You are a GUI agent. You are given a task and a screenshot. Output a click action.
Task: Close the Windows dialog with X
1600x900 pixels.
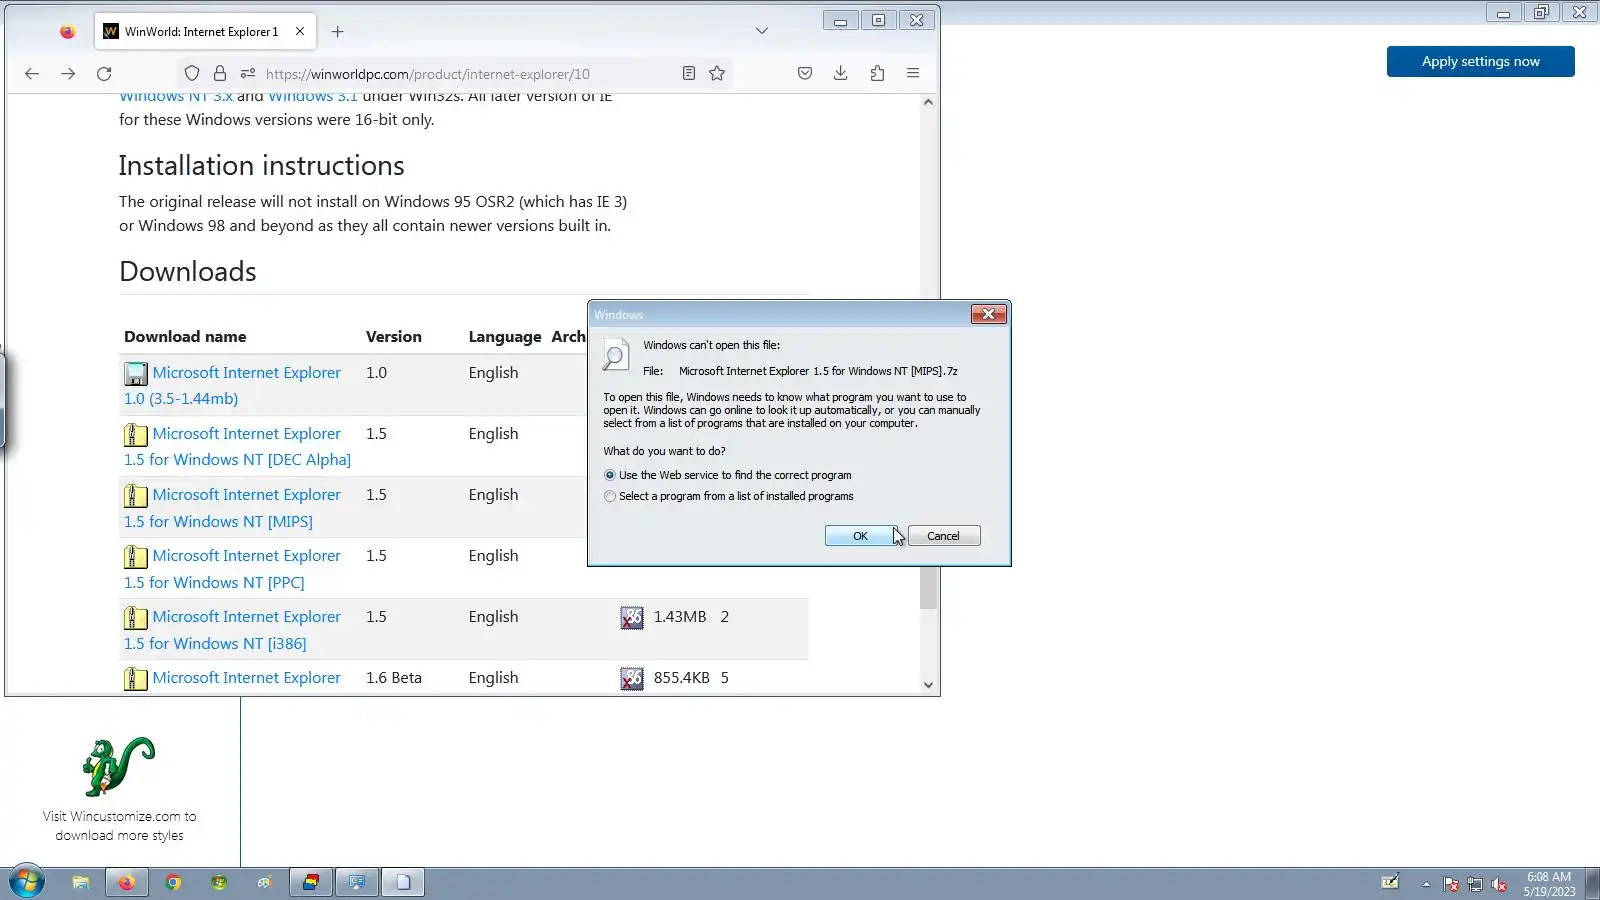pyautogui.click(x=988, y=314)
